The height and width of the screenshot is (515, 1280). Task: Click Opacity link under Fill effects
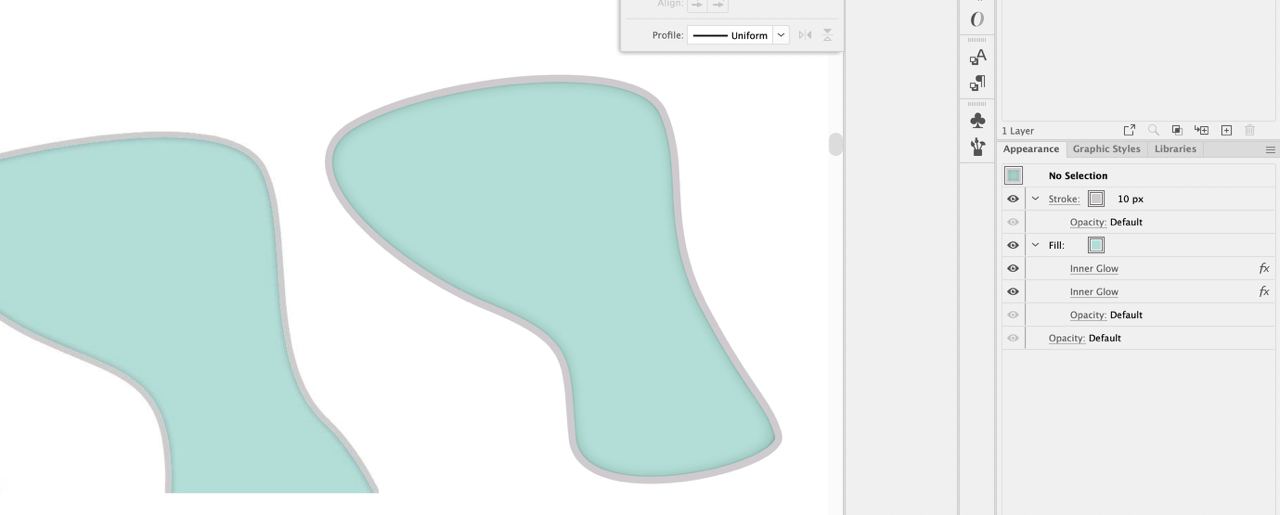pos(1088,315)
